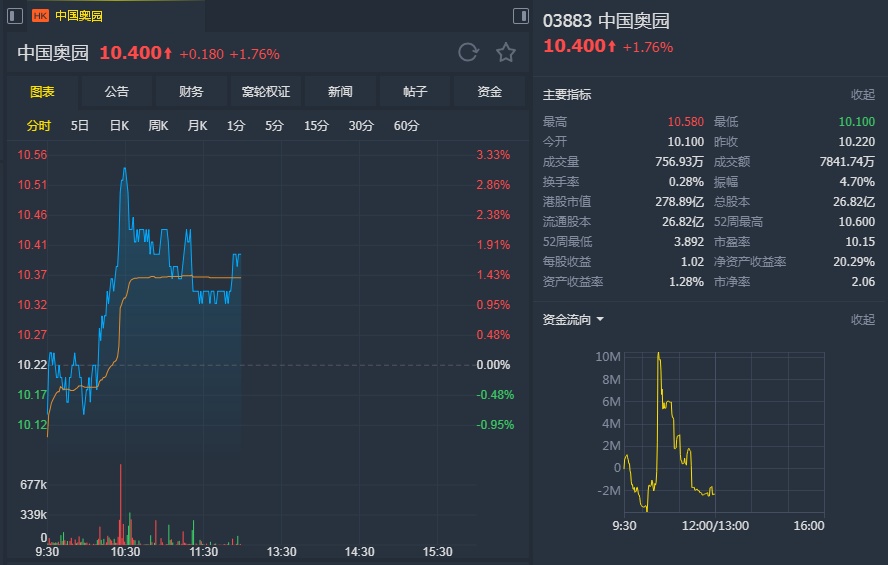Go to the 新闻 tab
Image resolution: width=888 pixels, height=565 pixels.
point(340,92)
